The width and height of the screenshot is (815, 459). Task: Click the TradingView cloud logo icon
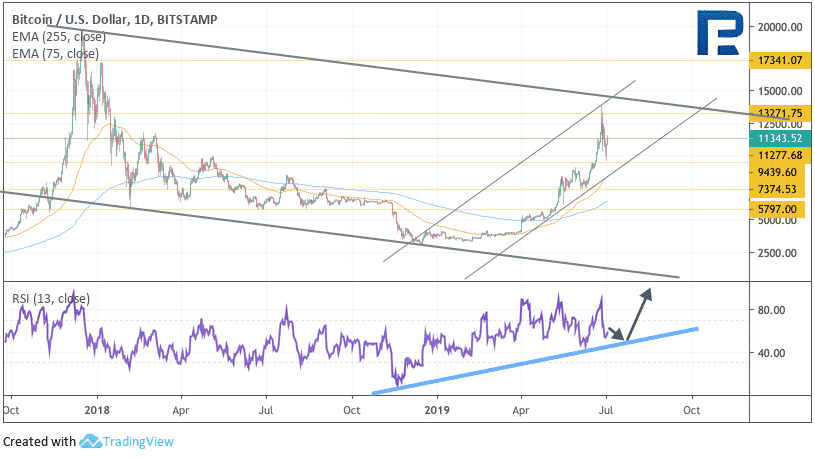click(90, 441)
